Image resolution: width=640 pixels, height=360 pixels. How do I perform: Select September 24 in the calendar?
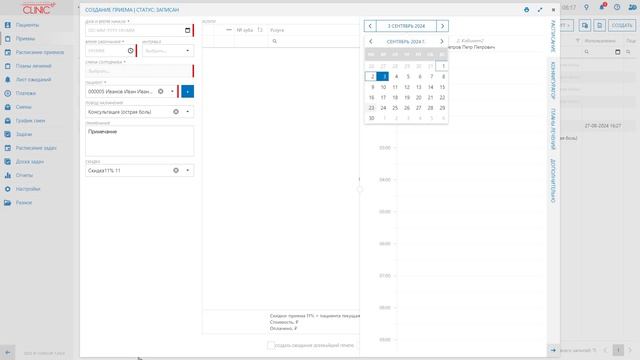click(x=383, y=108)
